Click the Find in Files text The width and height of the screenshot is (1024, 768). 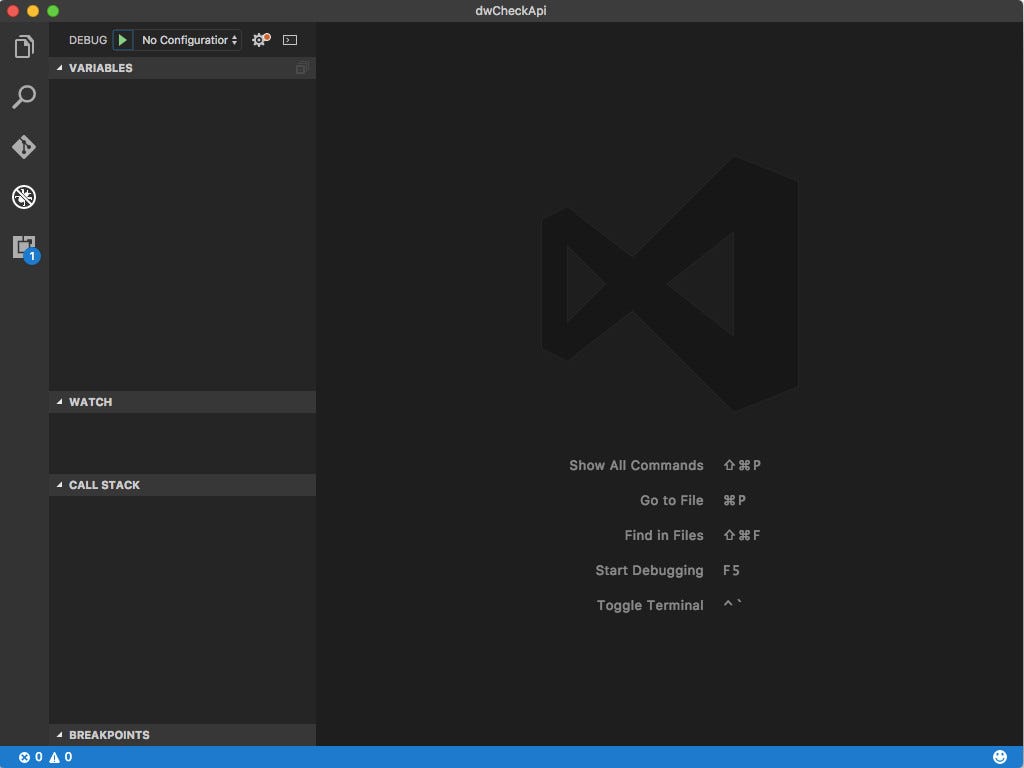point(664,535)
